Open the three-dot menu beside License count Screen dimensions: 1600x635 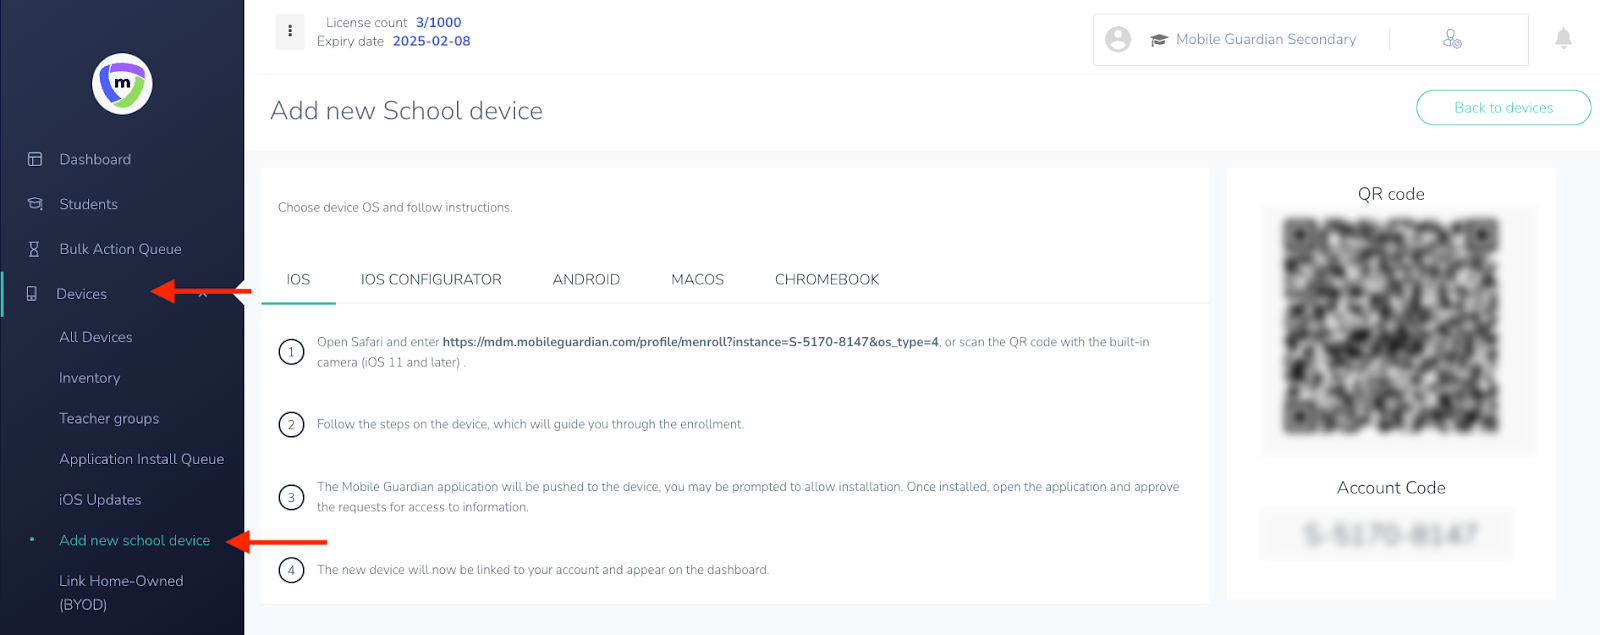tap(290, 31)
